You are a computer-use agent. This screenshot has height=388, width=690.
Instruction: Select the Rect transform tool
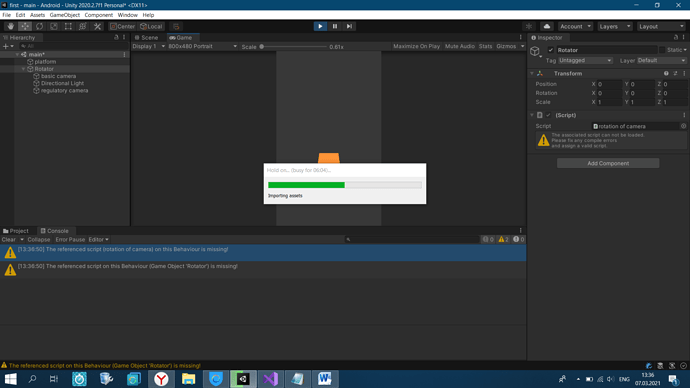tap(68, 26)
